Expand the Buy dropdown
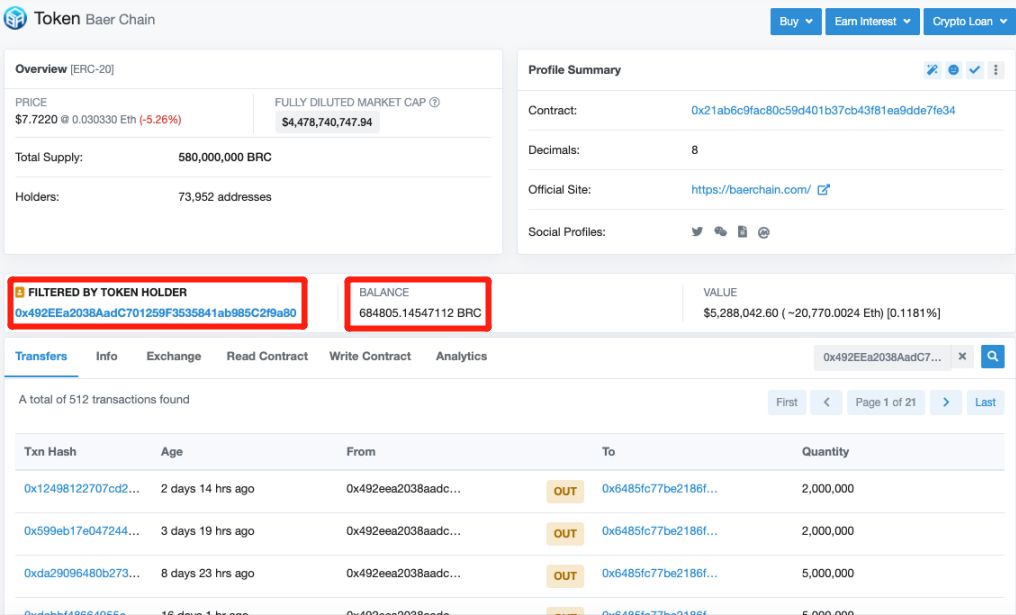The image size is (1016, 615). pyautogui.click(x=796, y=21)
